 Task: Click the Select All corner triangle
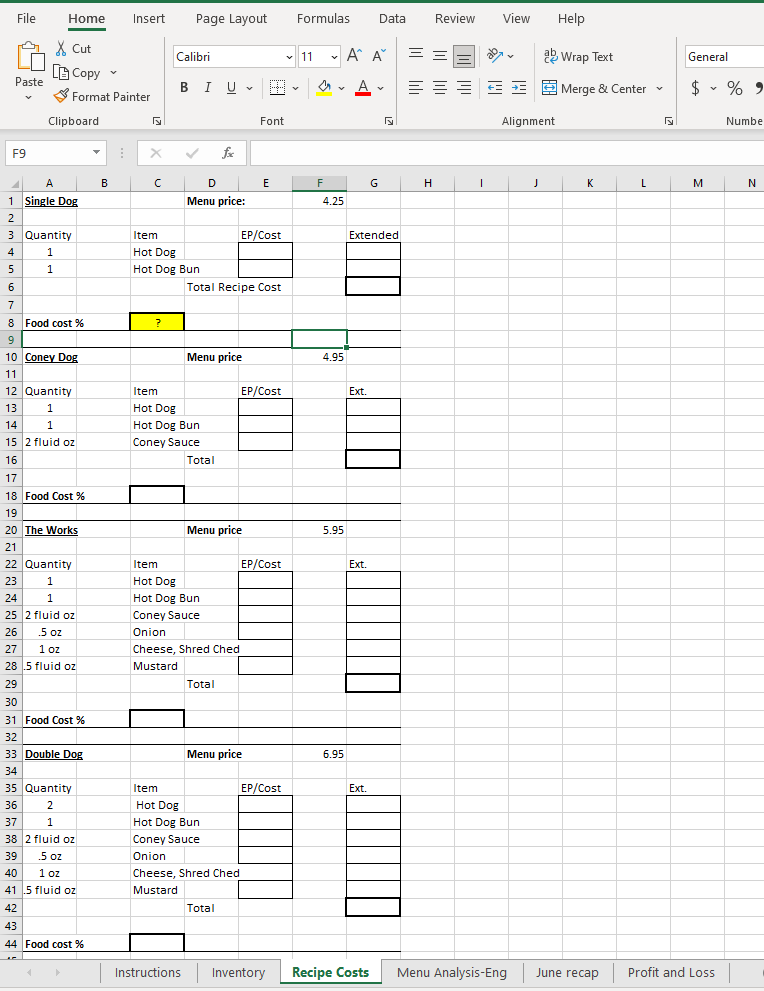[13, 183]
